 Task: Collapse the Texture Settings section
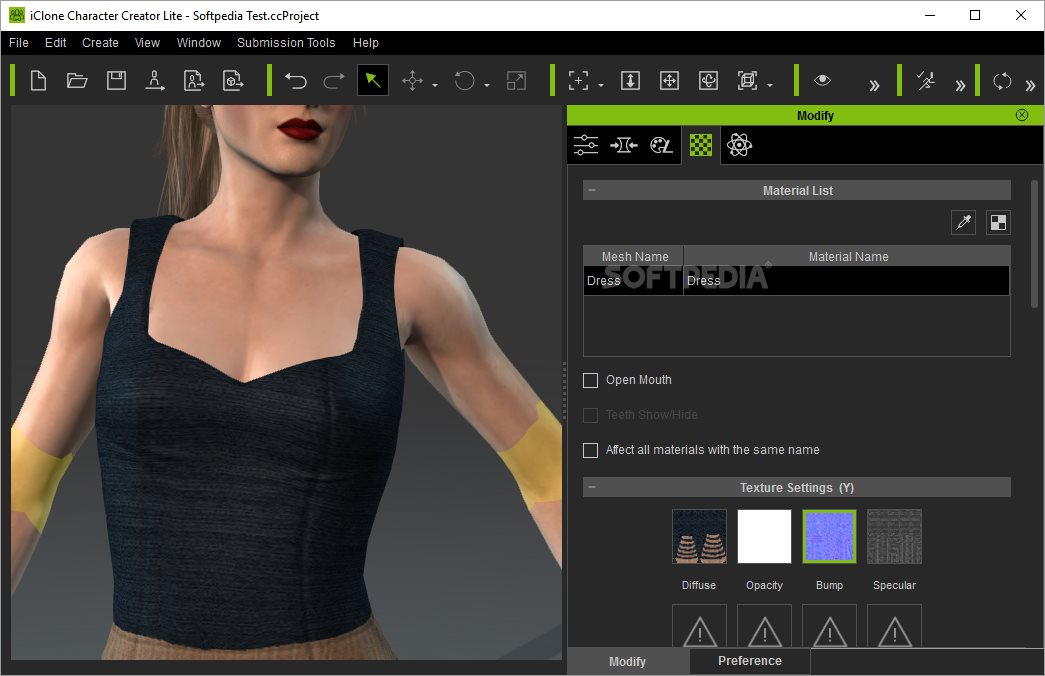click(592, 487)
